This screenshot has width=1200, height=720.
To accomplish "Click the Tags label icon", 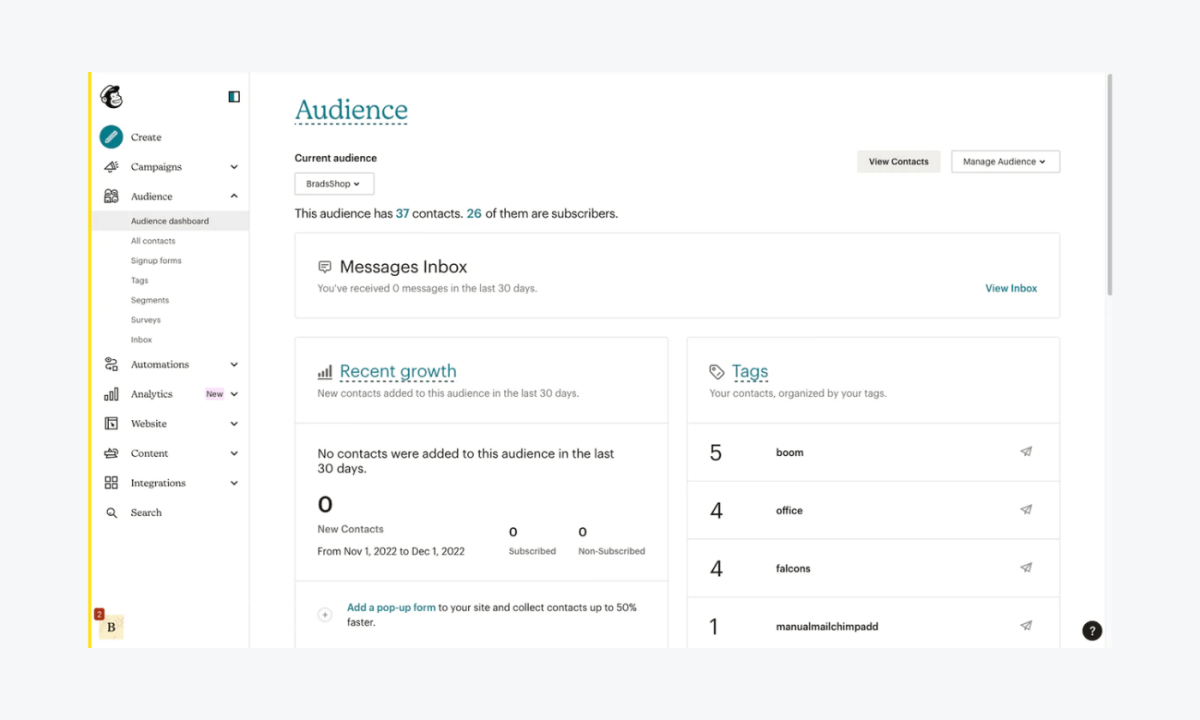I will click(x=717, y=372).
